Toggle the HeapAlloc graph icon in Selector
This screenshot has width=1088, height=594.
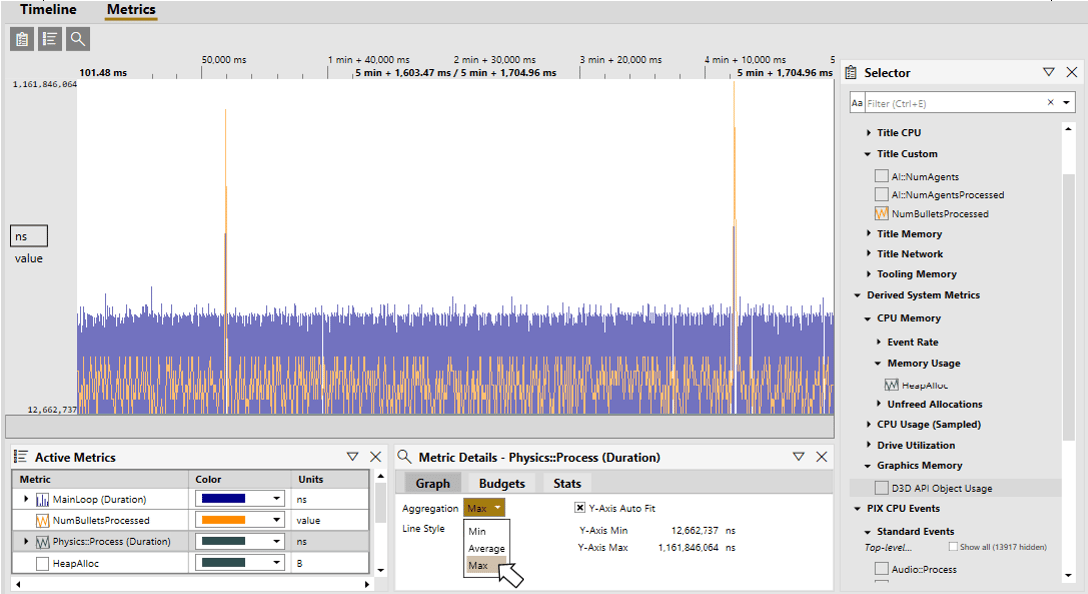(x=892, y=384)
